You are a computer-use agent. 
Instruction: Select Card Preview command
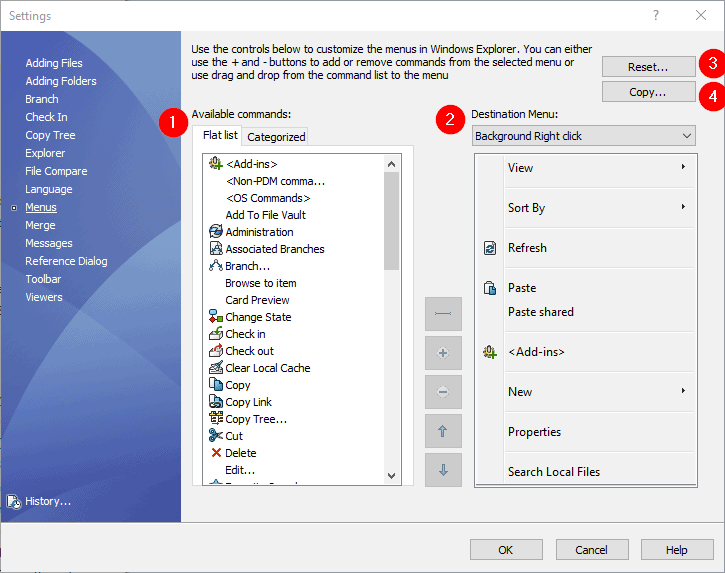pyautogui.click(x=257, y=300)
